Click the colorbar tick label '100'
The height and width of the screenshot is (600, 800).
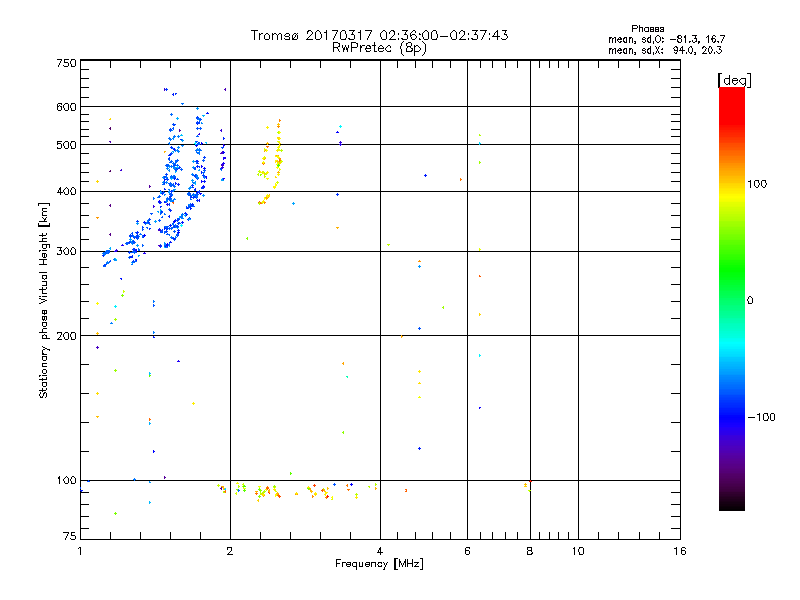click(x=757, y=184)
